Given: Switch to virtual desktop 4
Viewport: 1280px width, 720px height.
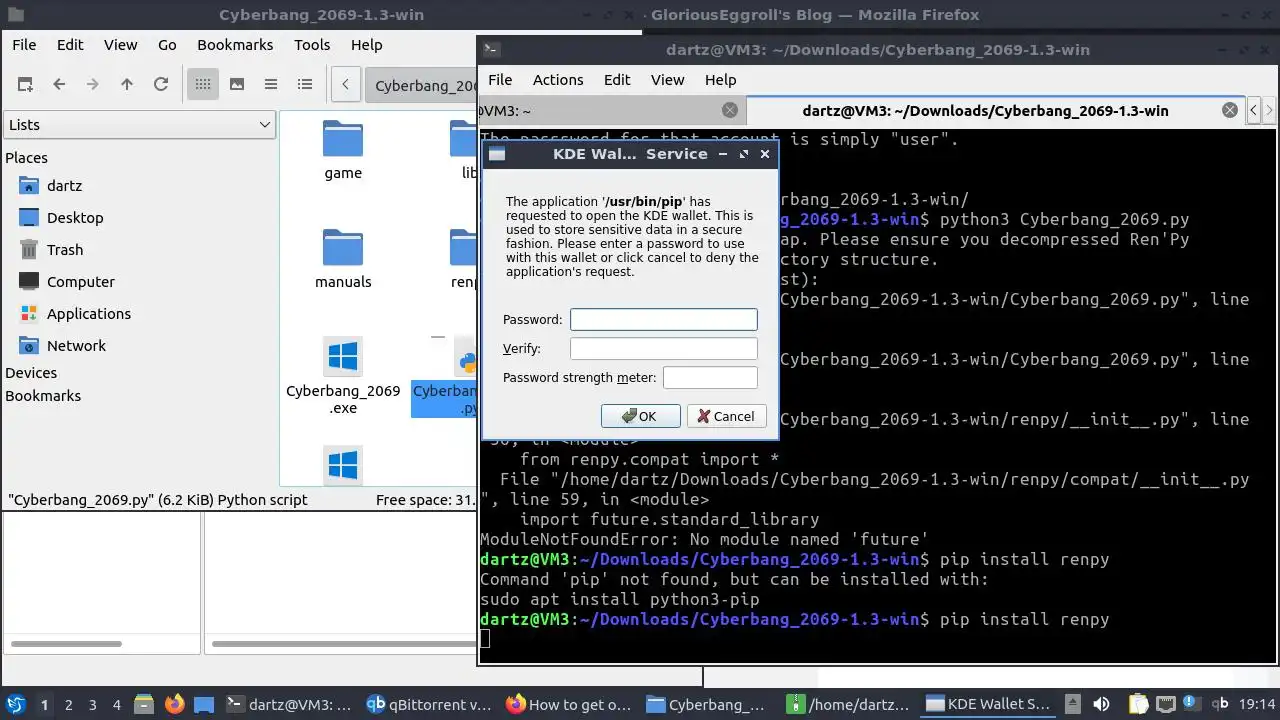Looking at the screenshot, I should (x=117, y=705).
